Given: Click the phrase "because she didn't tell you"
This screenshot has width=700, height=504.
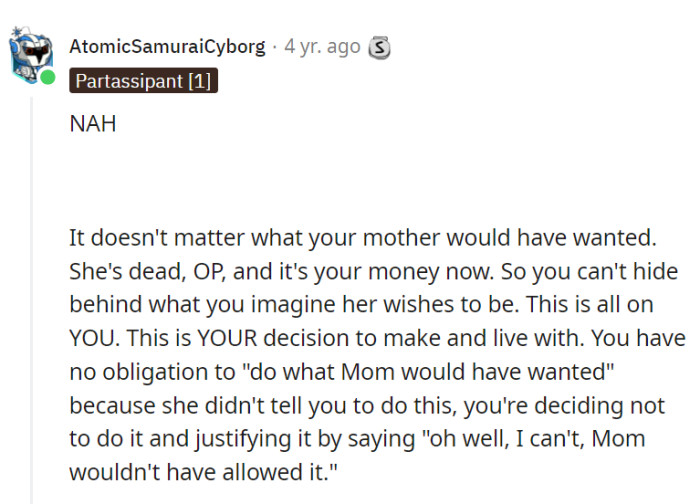Looking at the screenshot, I should (191, 405).
